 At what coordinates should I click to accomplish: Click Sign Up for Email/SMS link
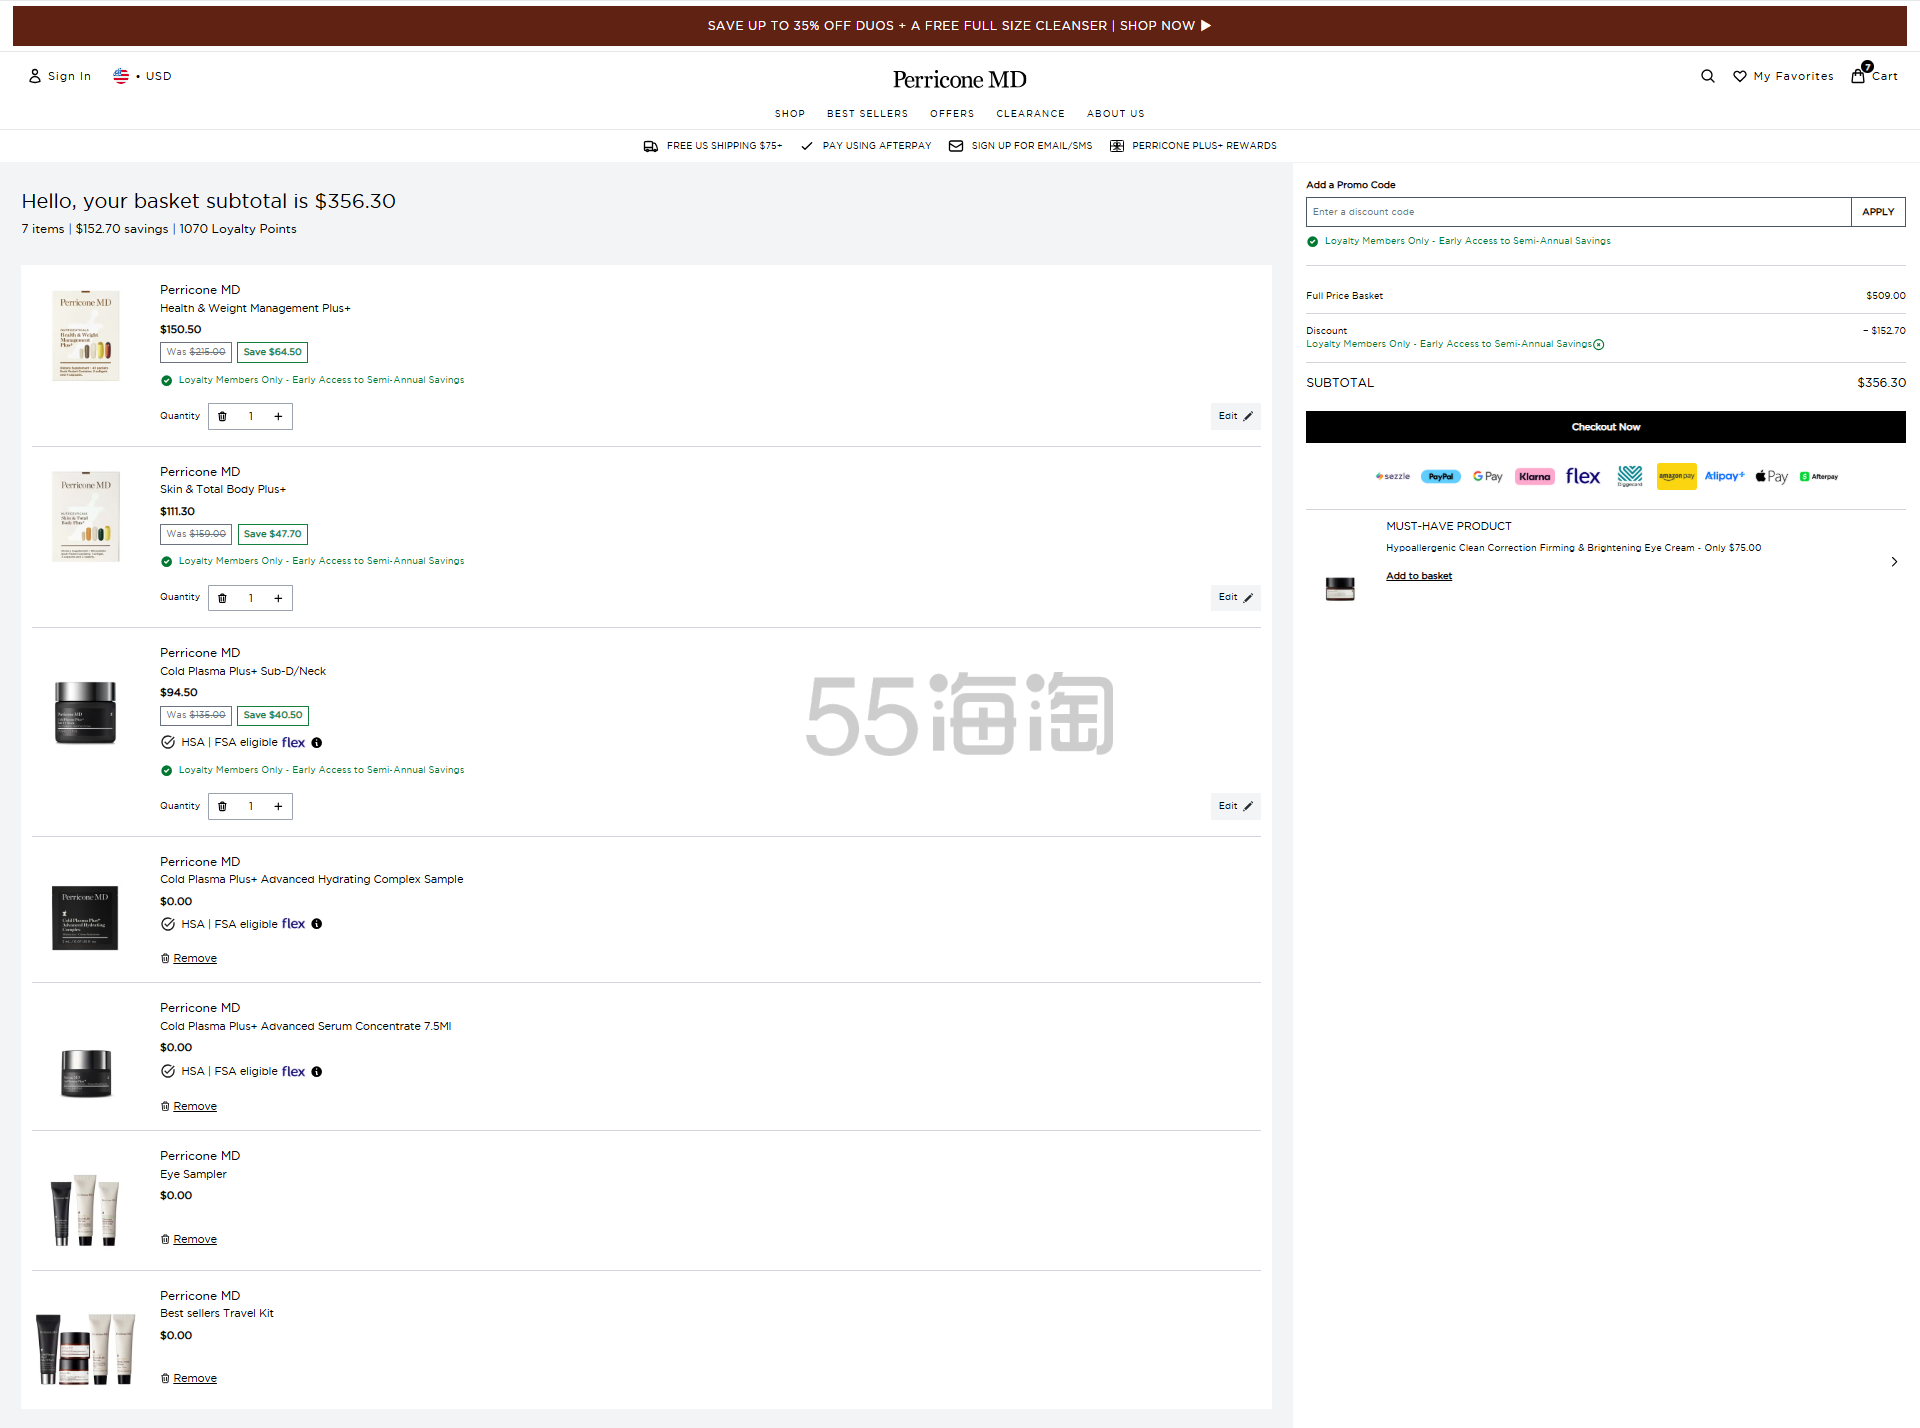click(x=1020, y=146)
